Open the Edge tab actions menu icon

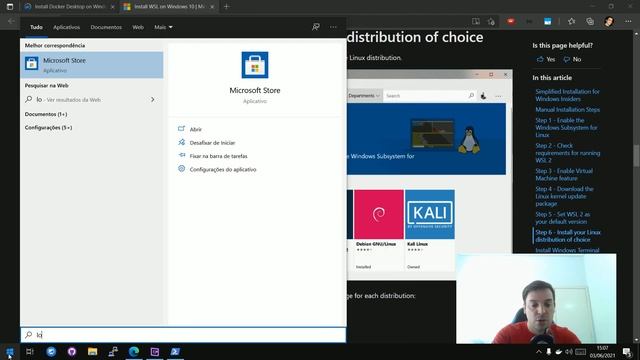(x=10, y=7)
